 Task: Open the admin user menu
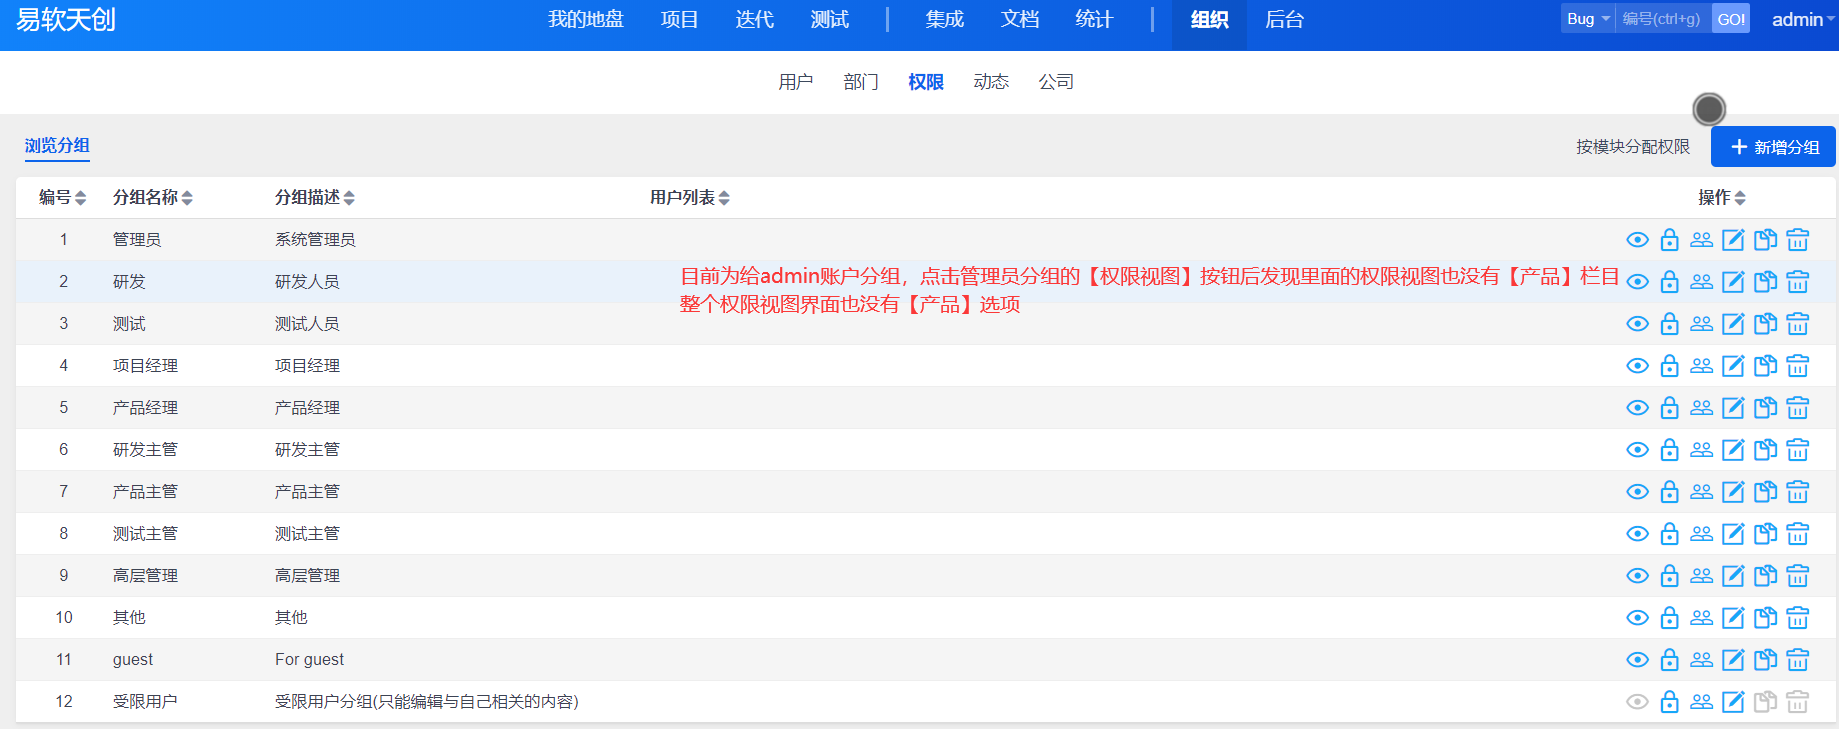[1802, 20]
